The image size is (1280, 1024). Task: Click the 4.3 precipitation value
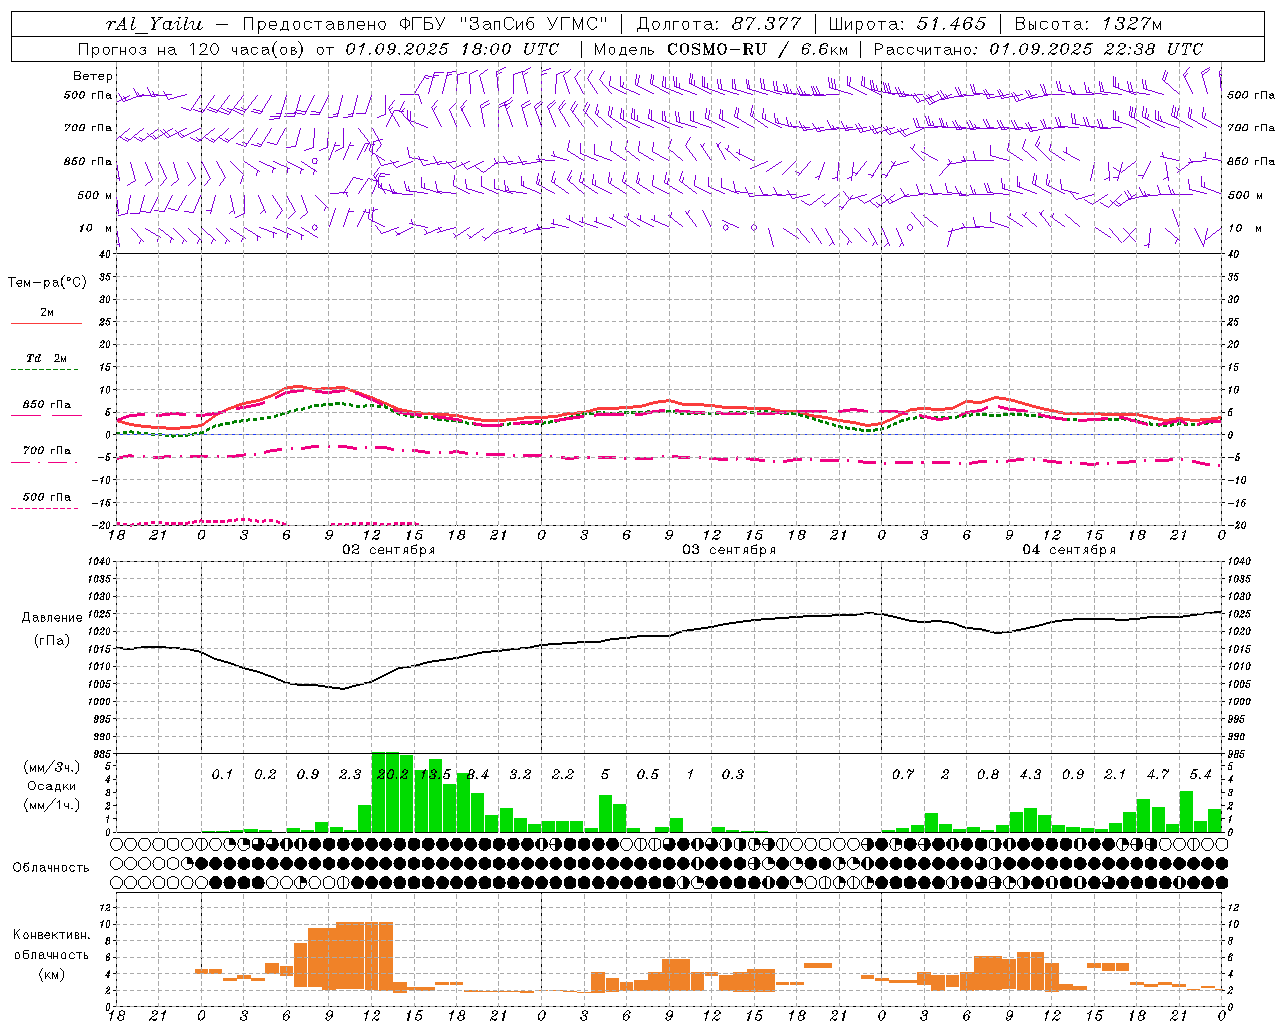pyautogui.click(x=1030, y=774)
